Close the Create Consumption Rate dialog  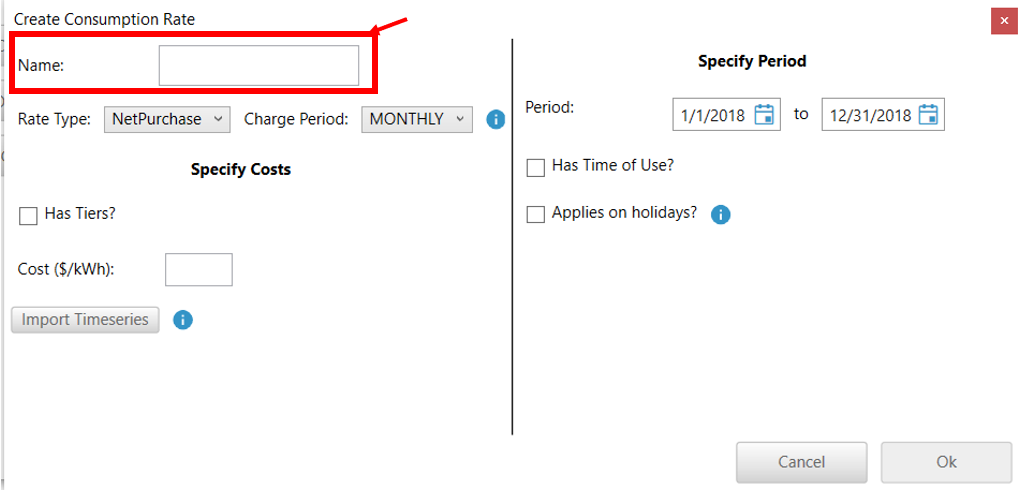pyautogui.click(x=1004, y=20)
